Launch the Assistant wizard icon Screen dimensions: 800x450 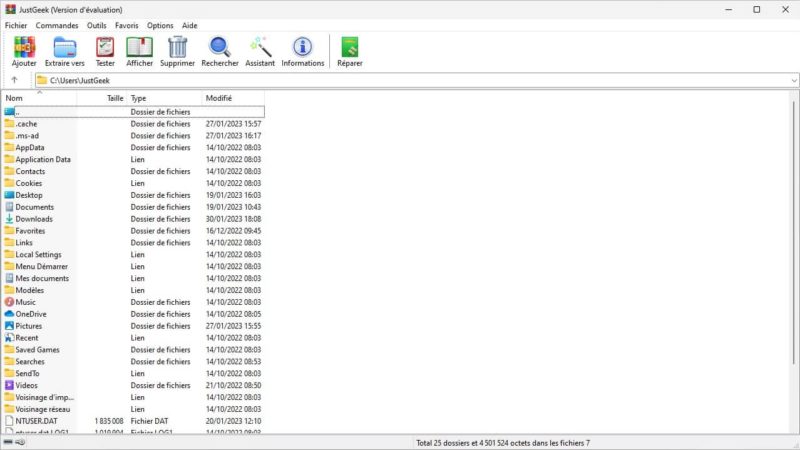coord(260,47)
